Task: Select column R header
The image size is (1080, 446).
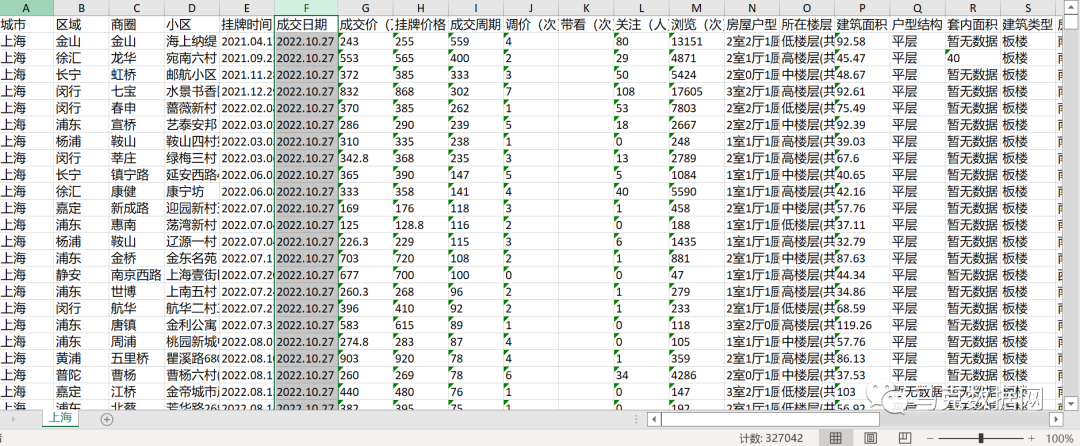Action: 972,8
